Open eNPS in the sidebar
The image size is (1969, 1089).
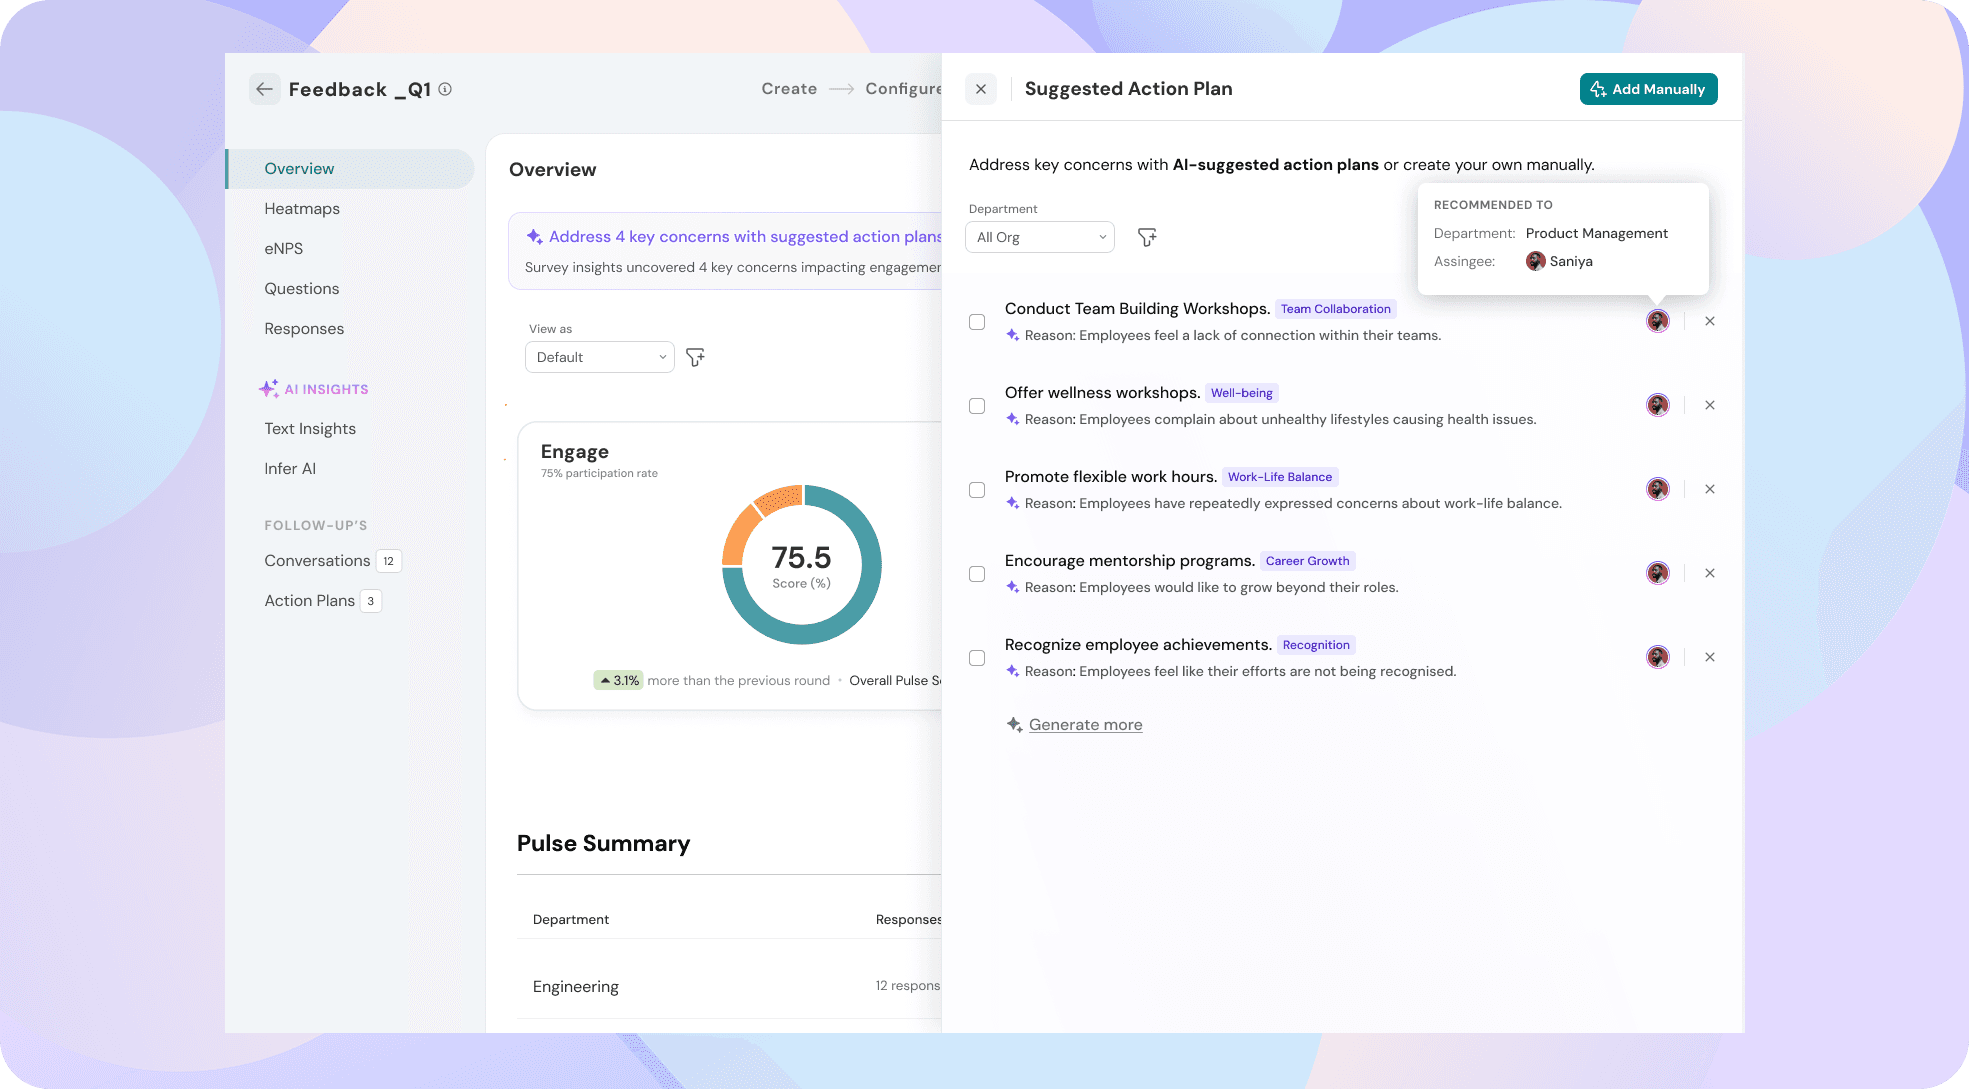pyautogui.click(x=284, y=249)
